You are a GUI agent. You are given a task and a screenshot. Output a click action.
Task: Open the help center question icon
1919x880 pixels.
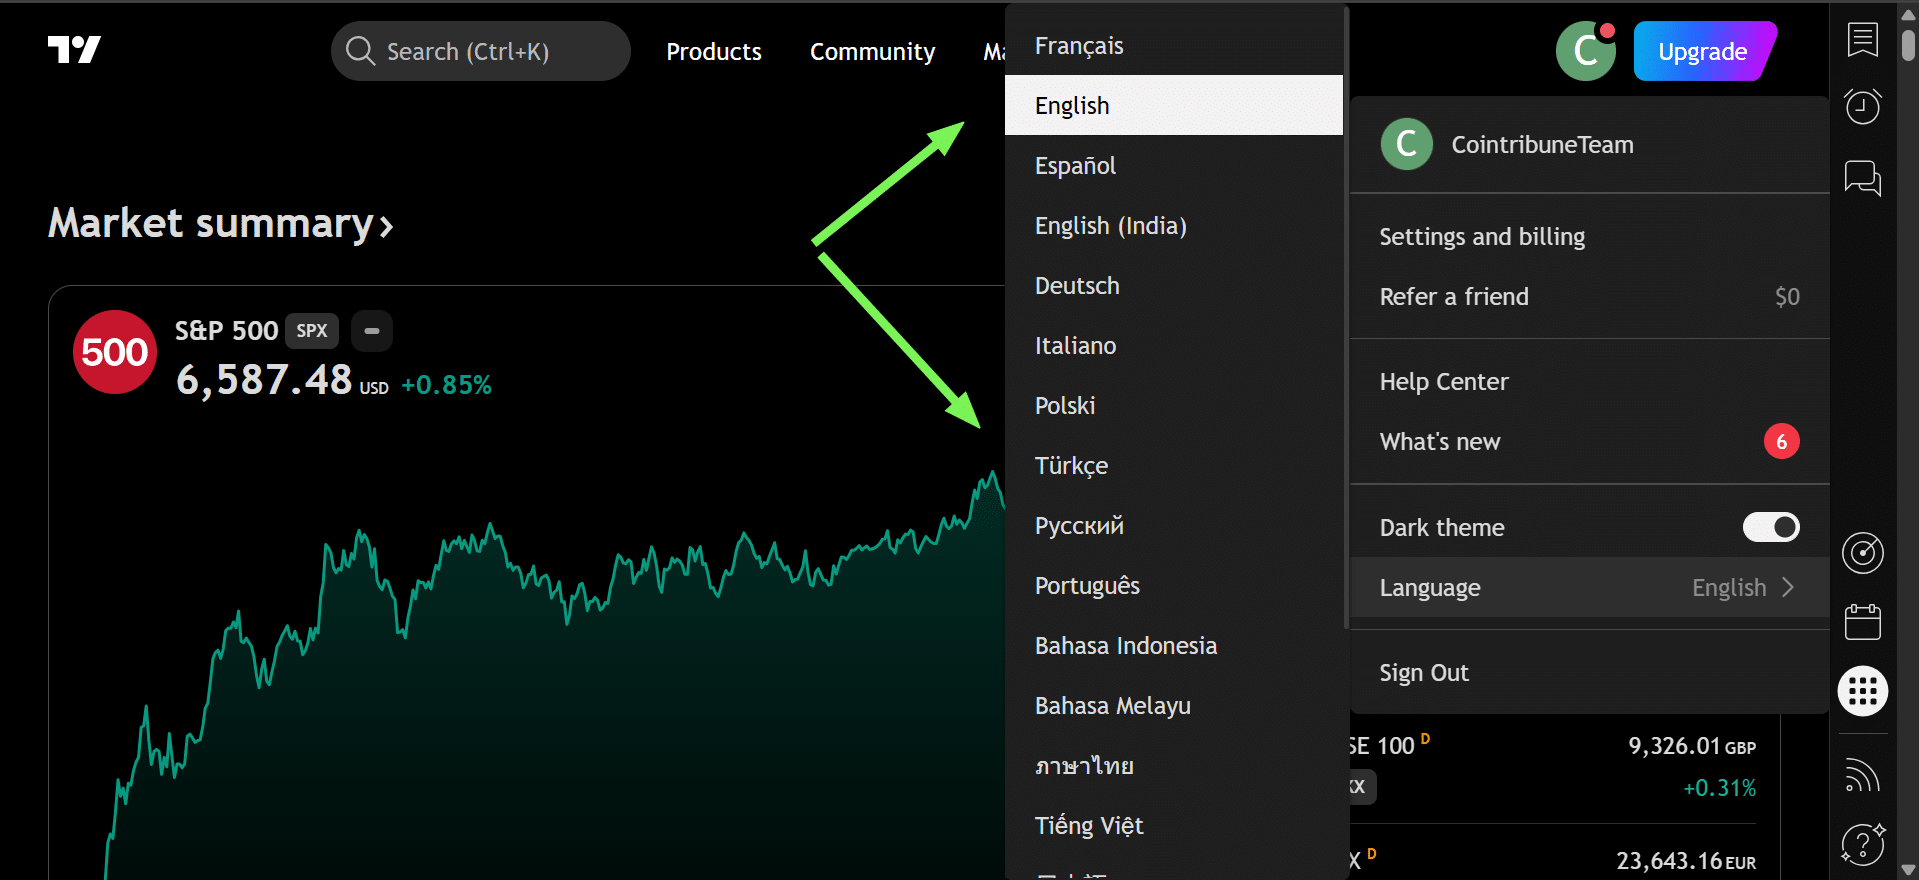tap(1862, 843)
